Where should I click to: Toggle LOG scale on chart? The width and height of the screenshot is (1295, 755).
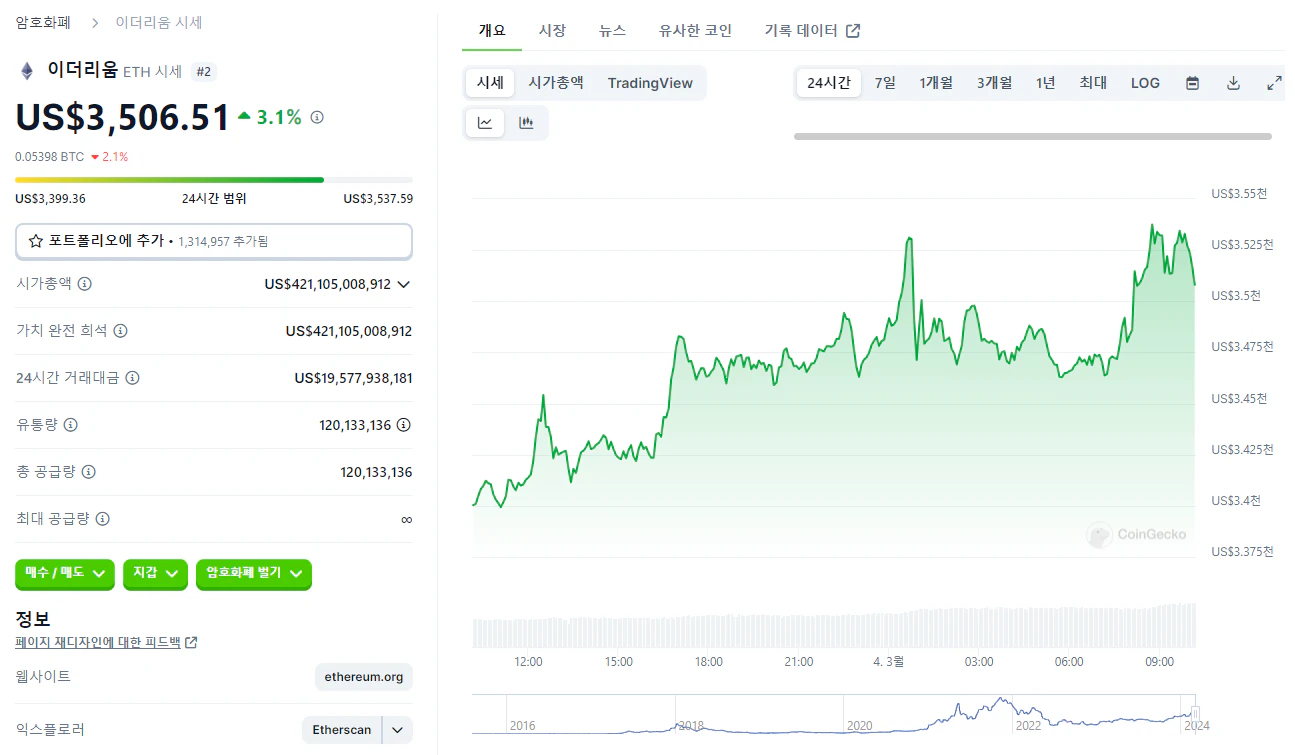(x=1145, y=83)
